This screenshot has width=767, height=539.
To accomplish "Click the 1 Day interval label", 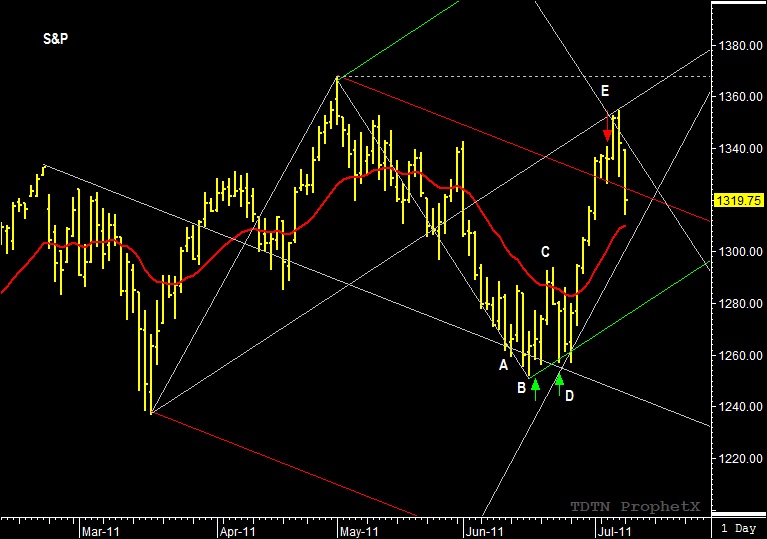I will (738, 528).
